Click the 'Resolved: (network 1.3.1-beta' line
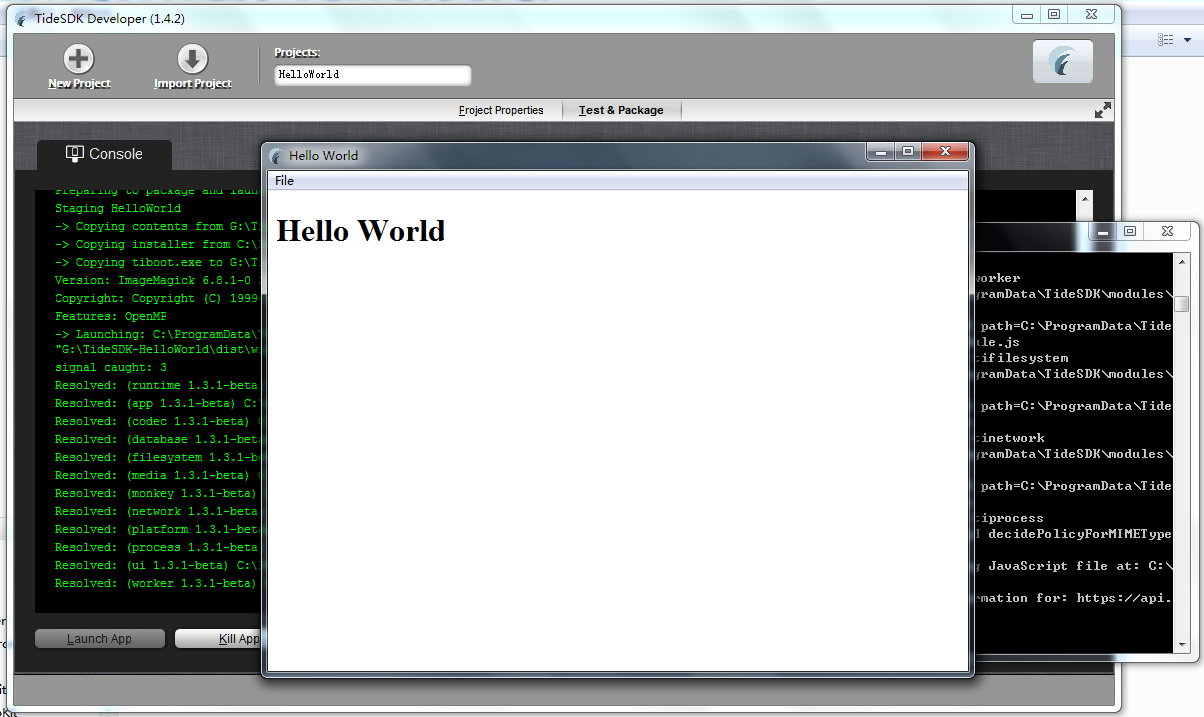Screen dimensions: 1204x717 pos(157,512)
